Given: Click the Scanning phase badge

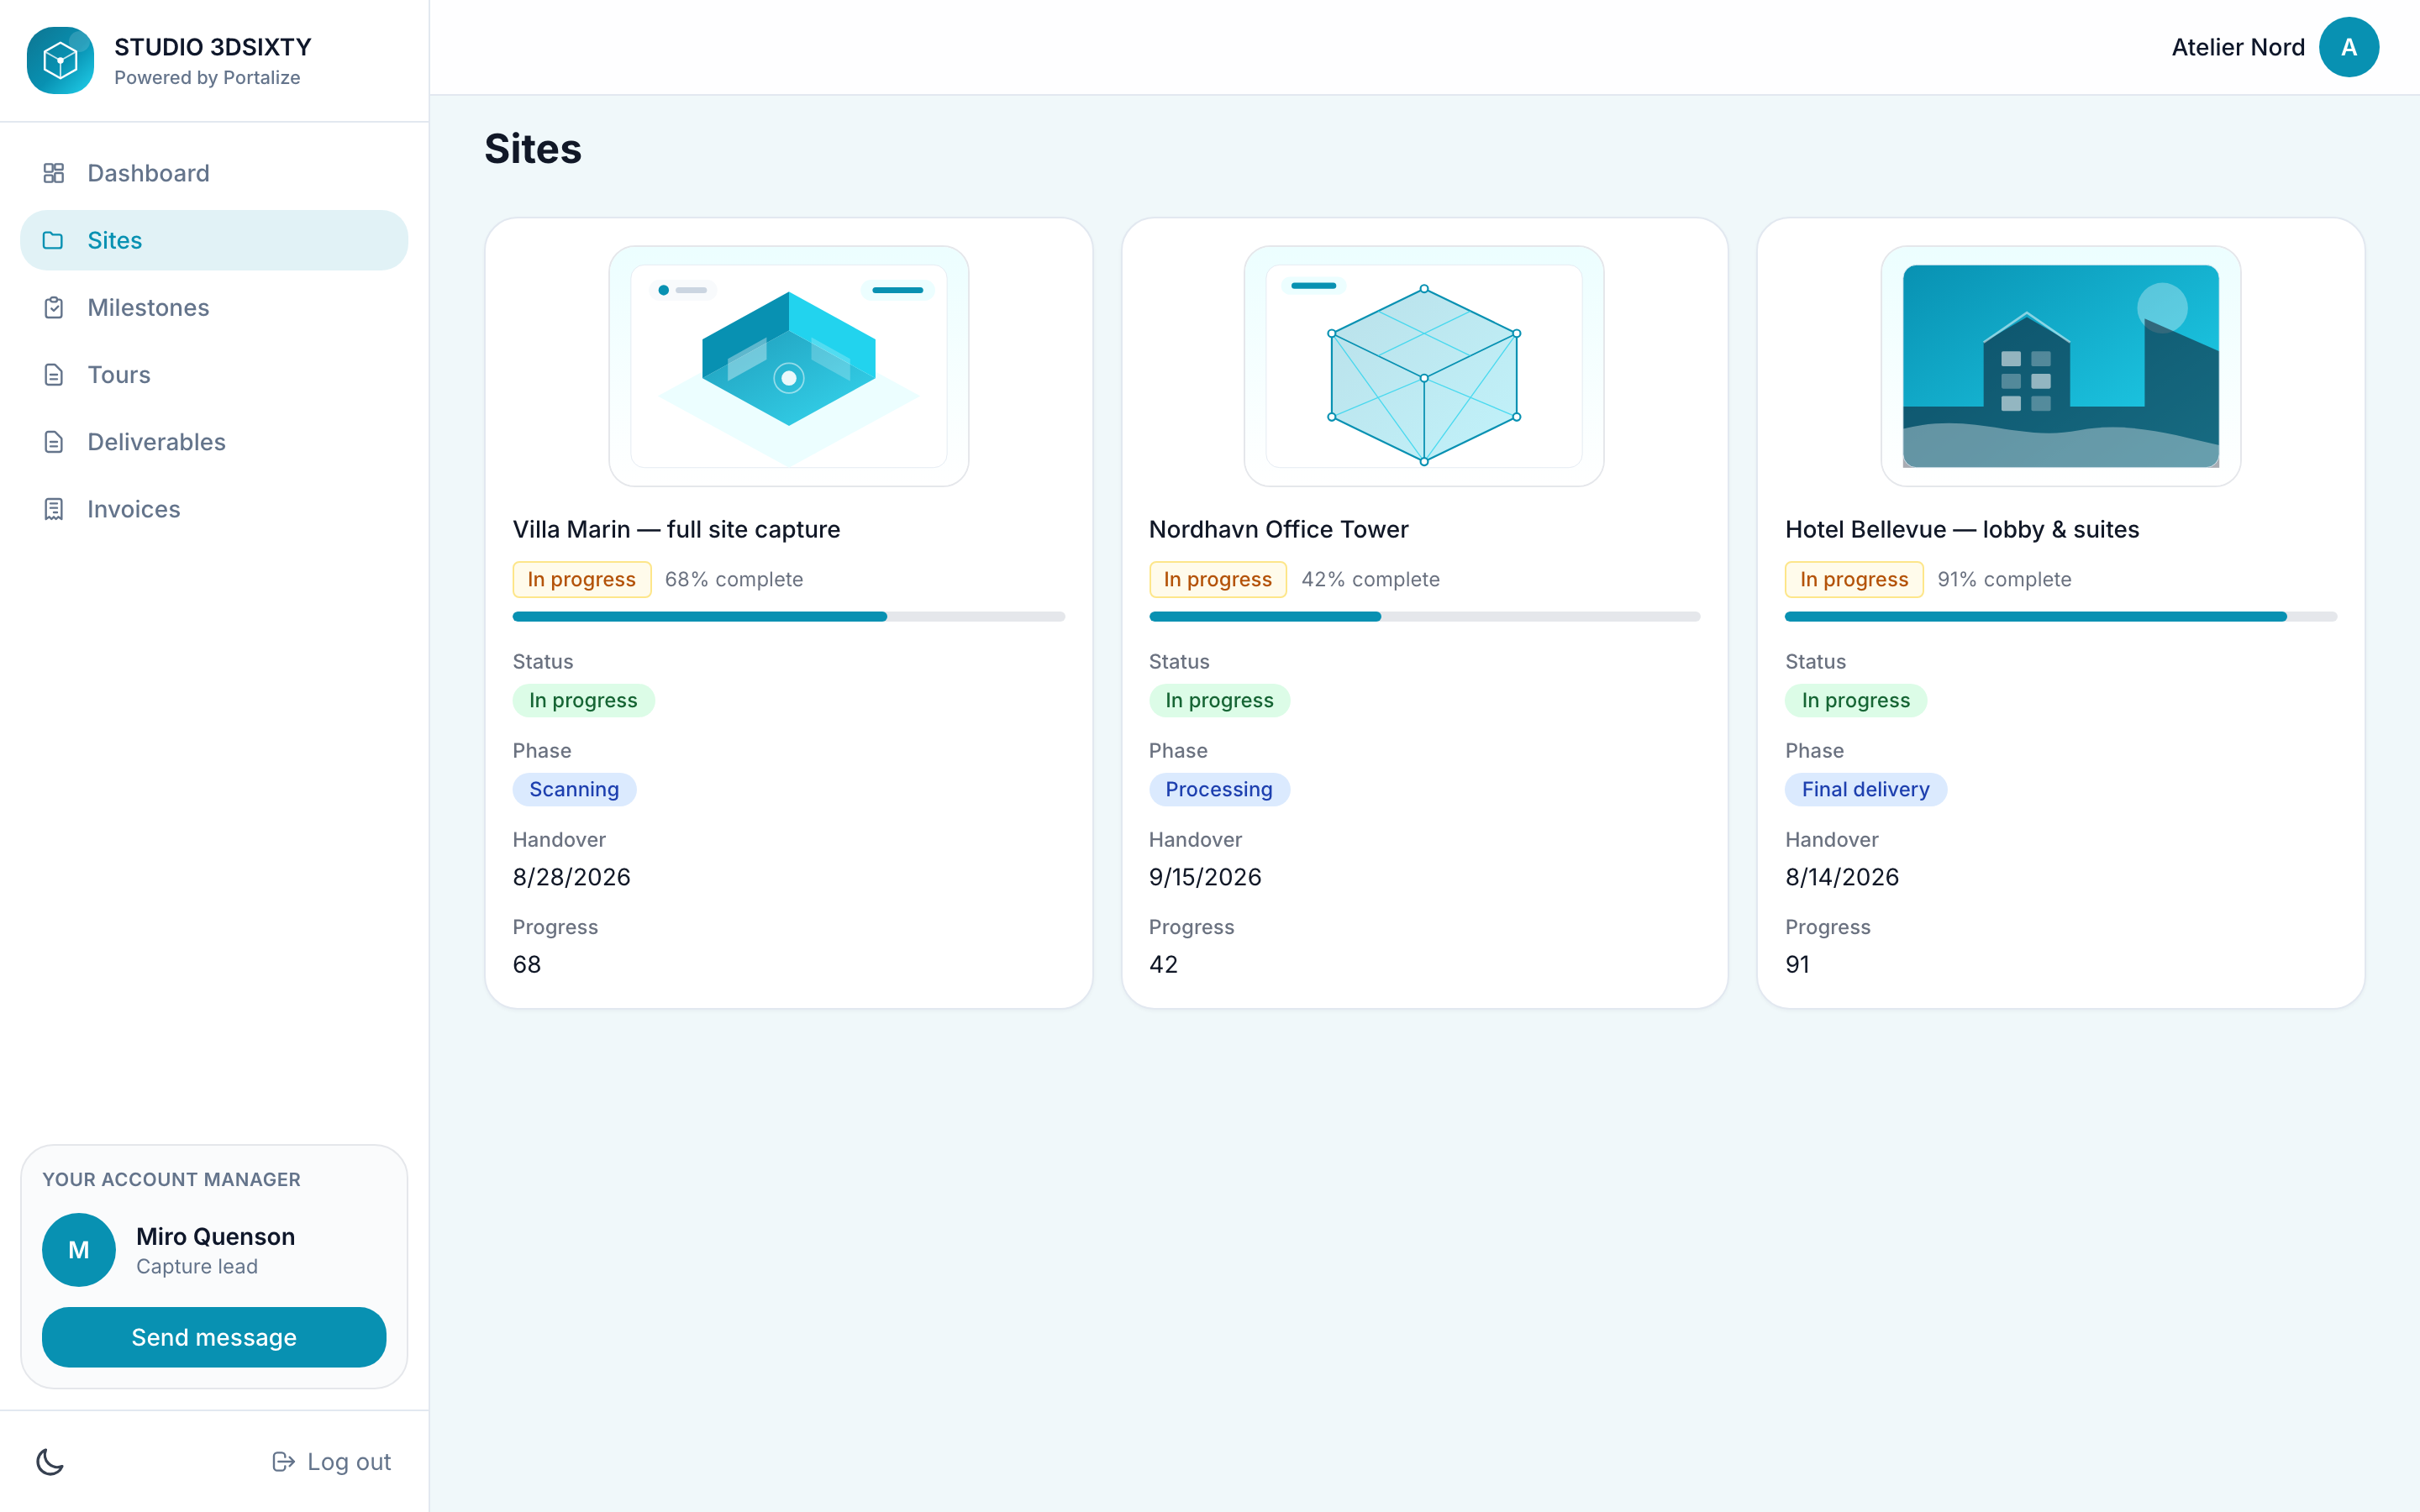Looking at the screenshot, I should [574, 789].
